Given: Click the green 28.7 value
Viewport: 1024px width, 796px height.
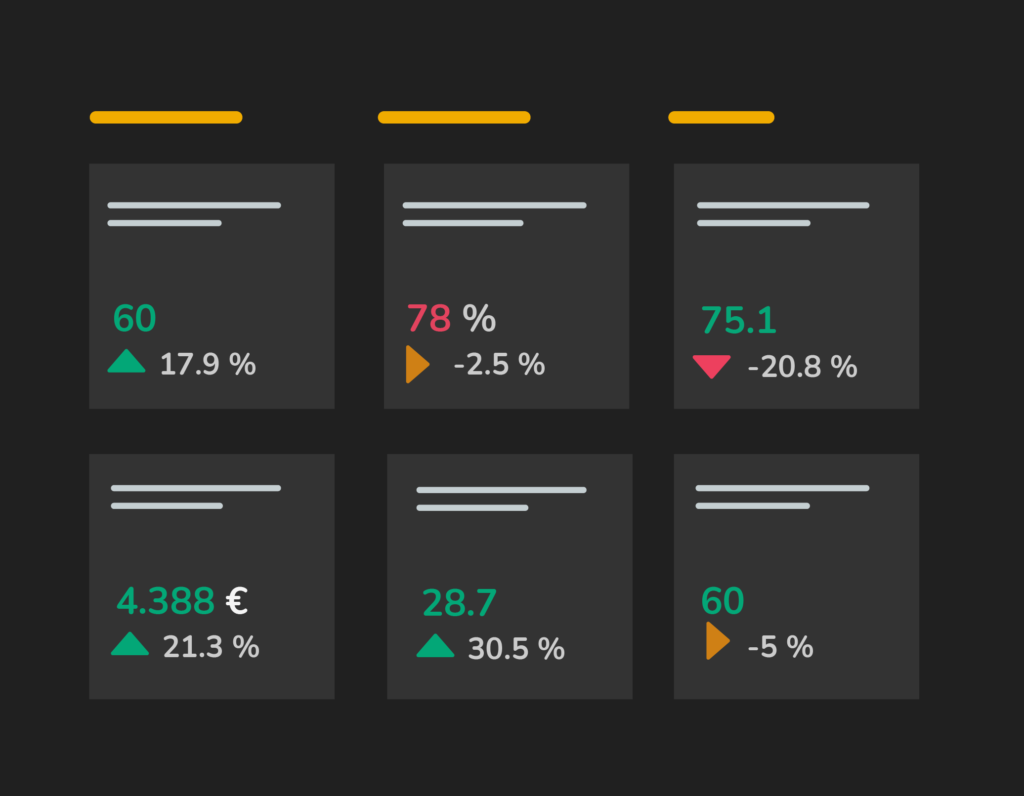Looking at the screenshot, I should 459,603.
